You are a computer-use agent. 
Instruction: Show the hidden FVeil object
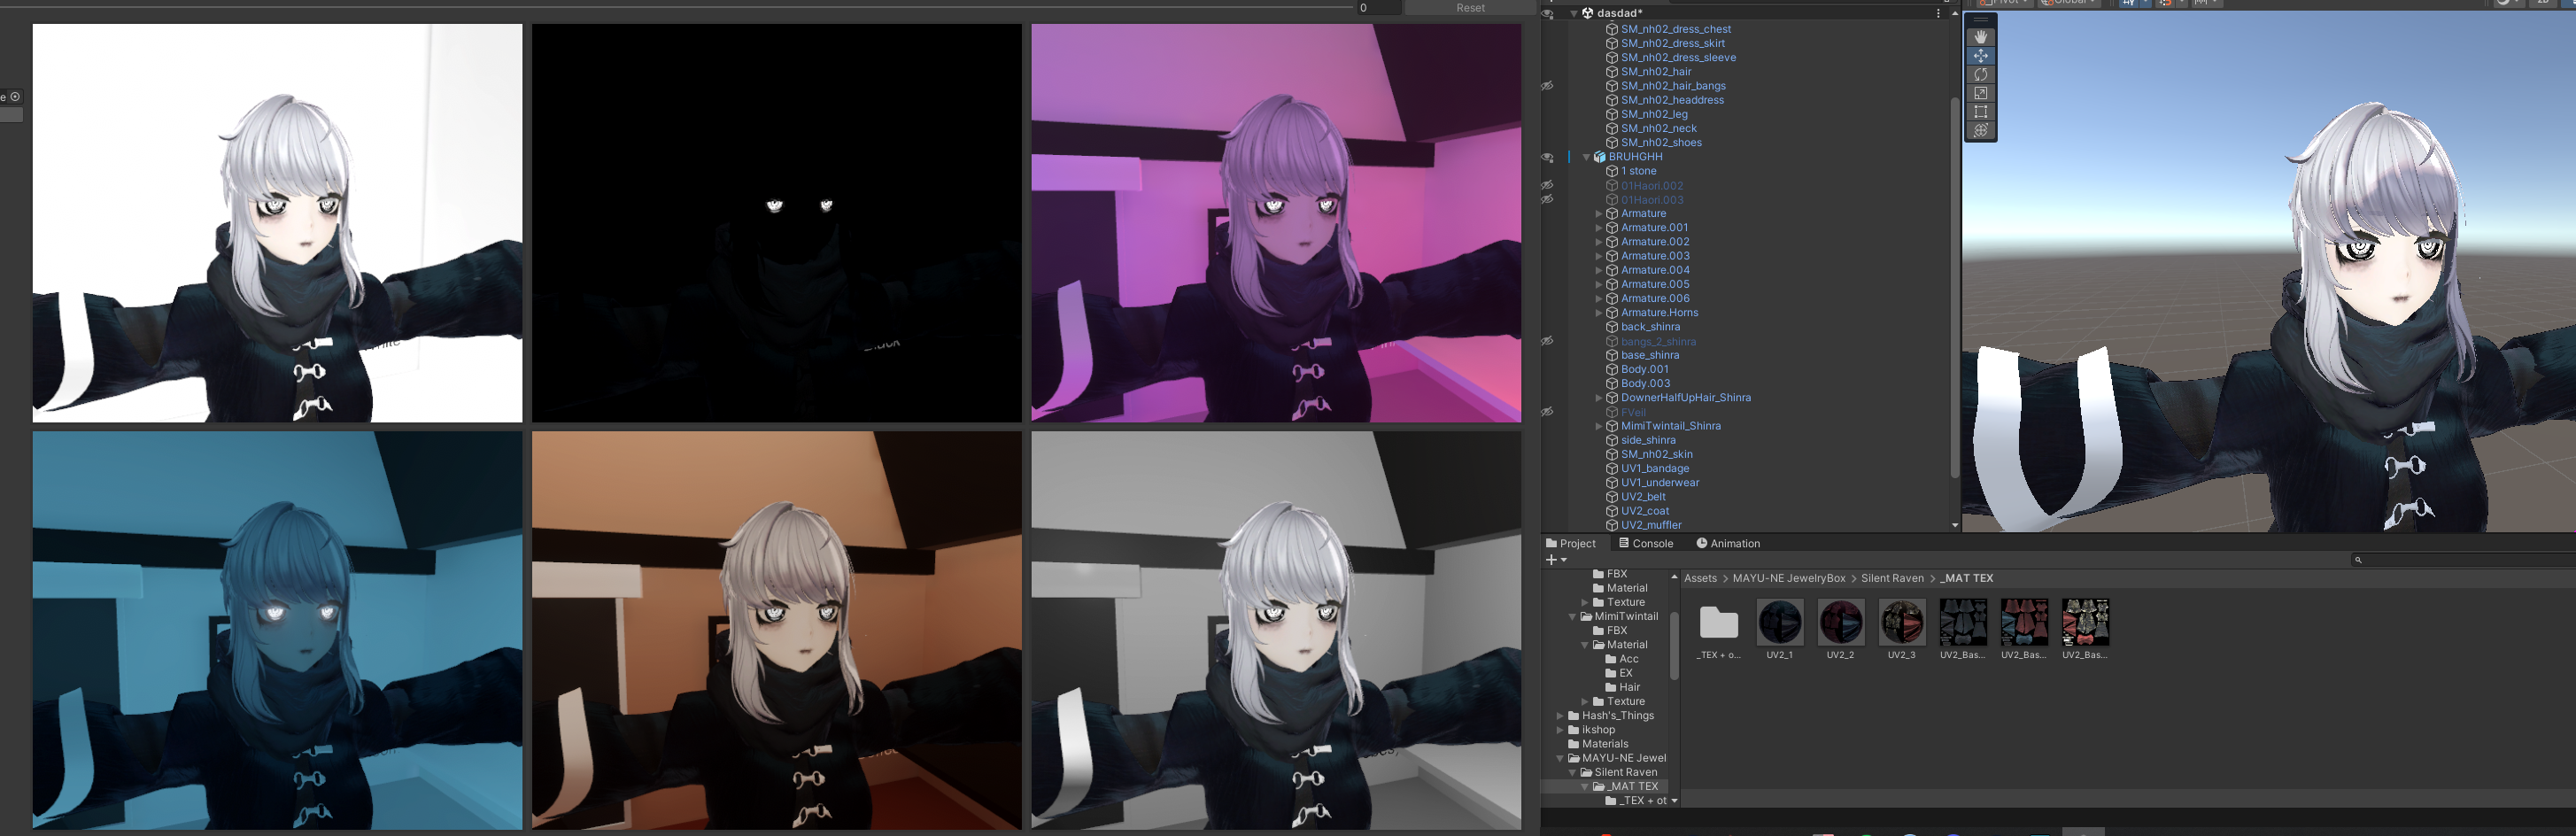pyautogui.click(x=1548, y=412)
